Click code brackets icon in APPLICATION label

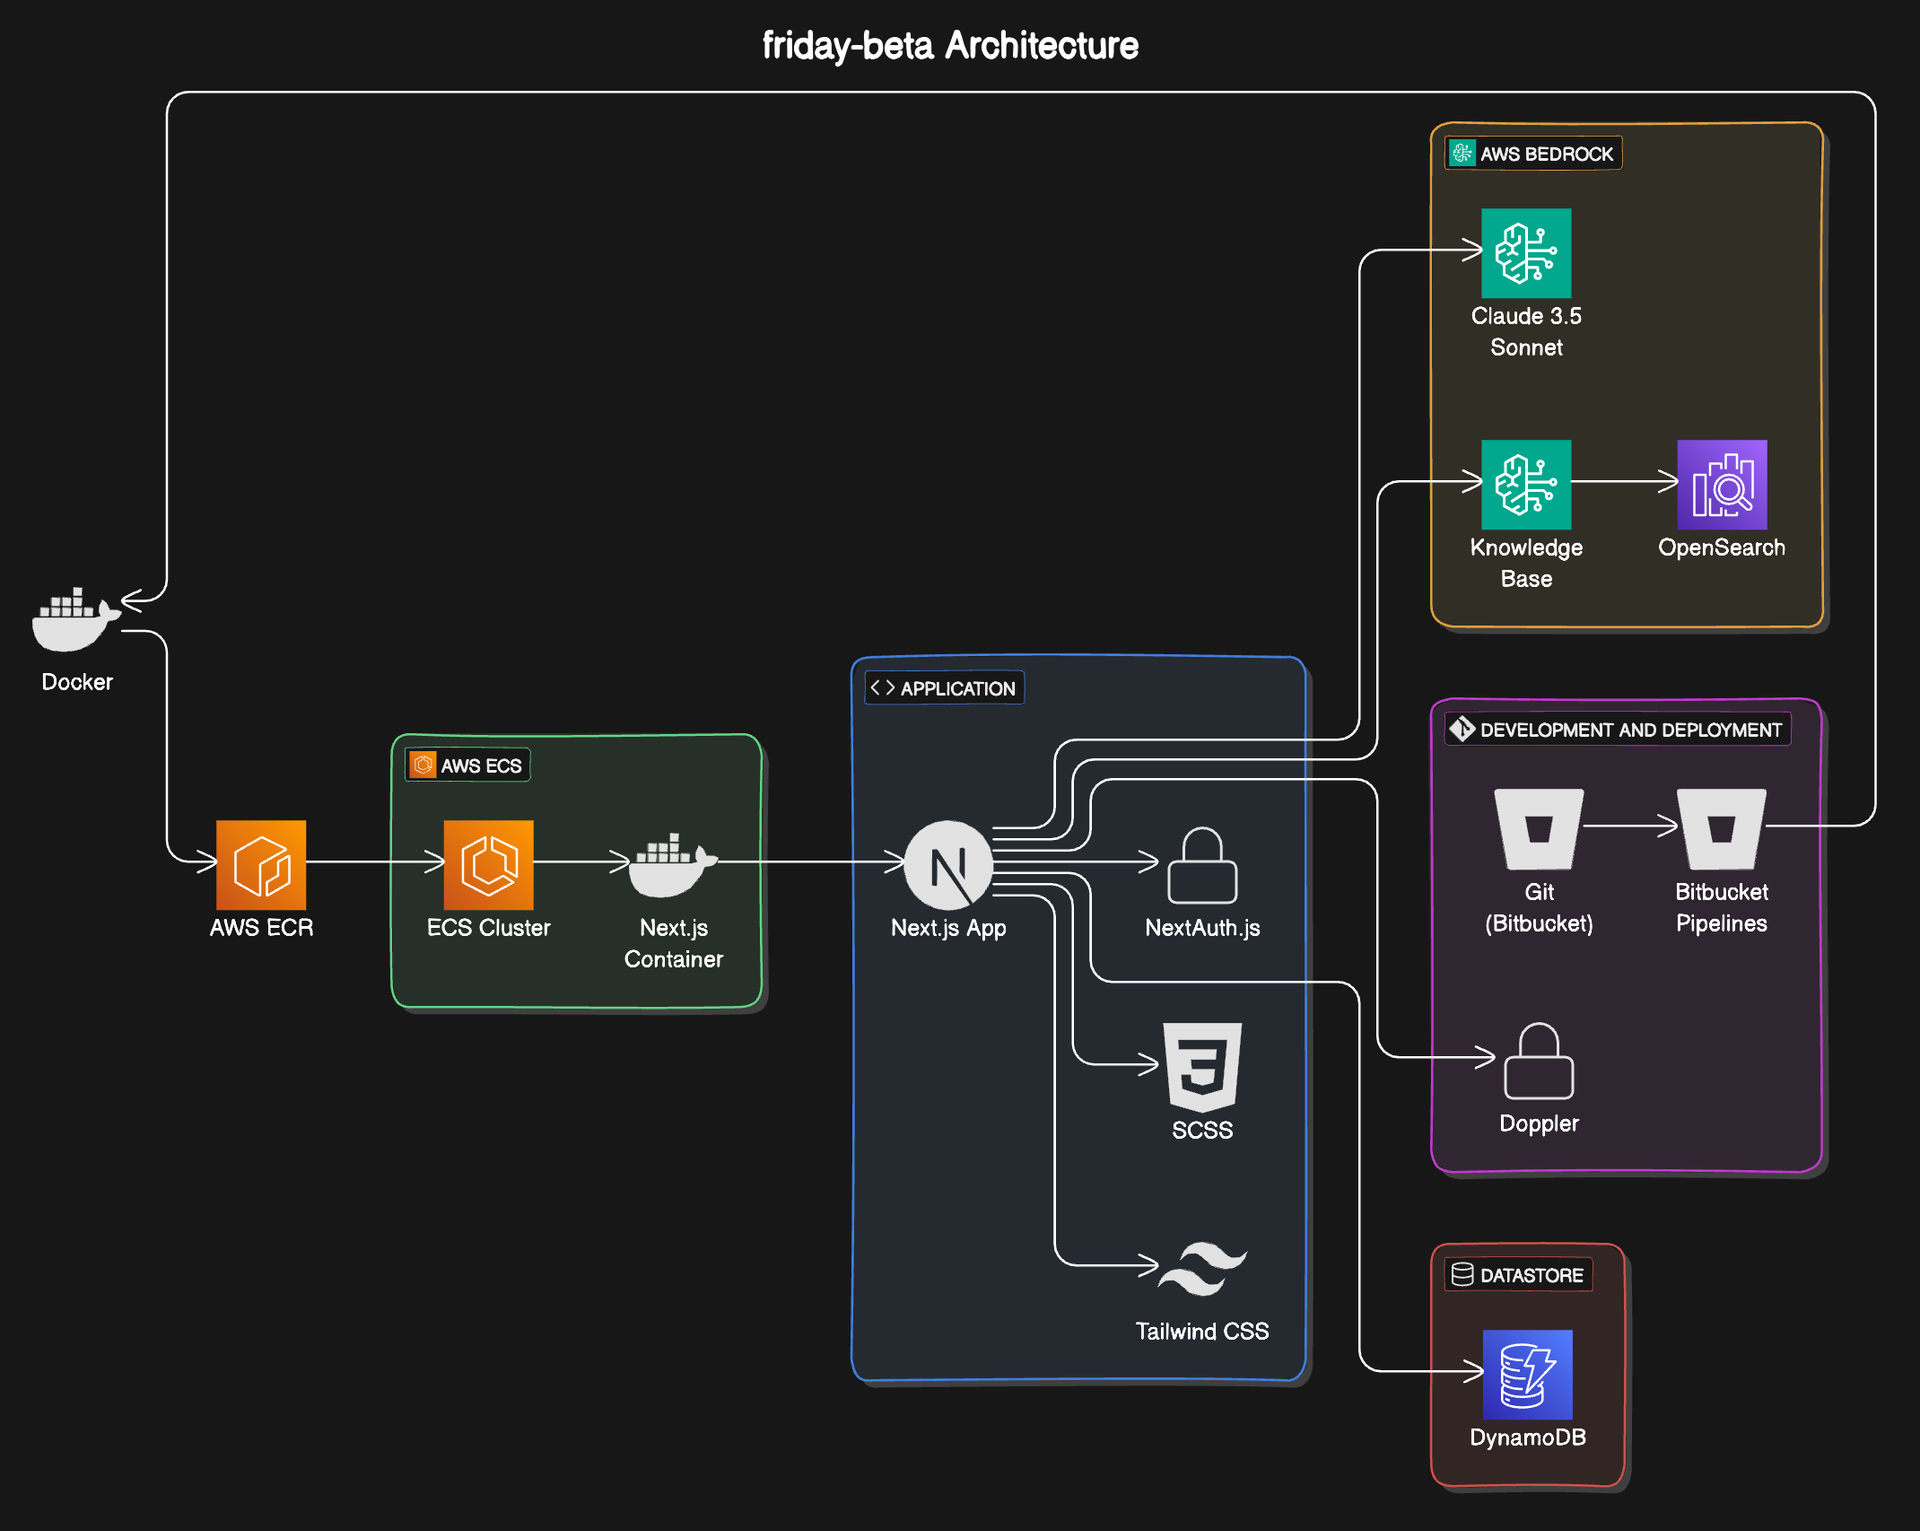(882, 688)
